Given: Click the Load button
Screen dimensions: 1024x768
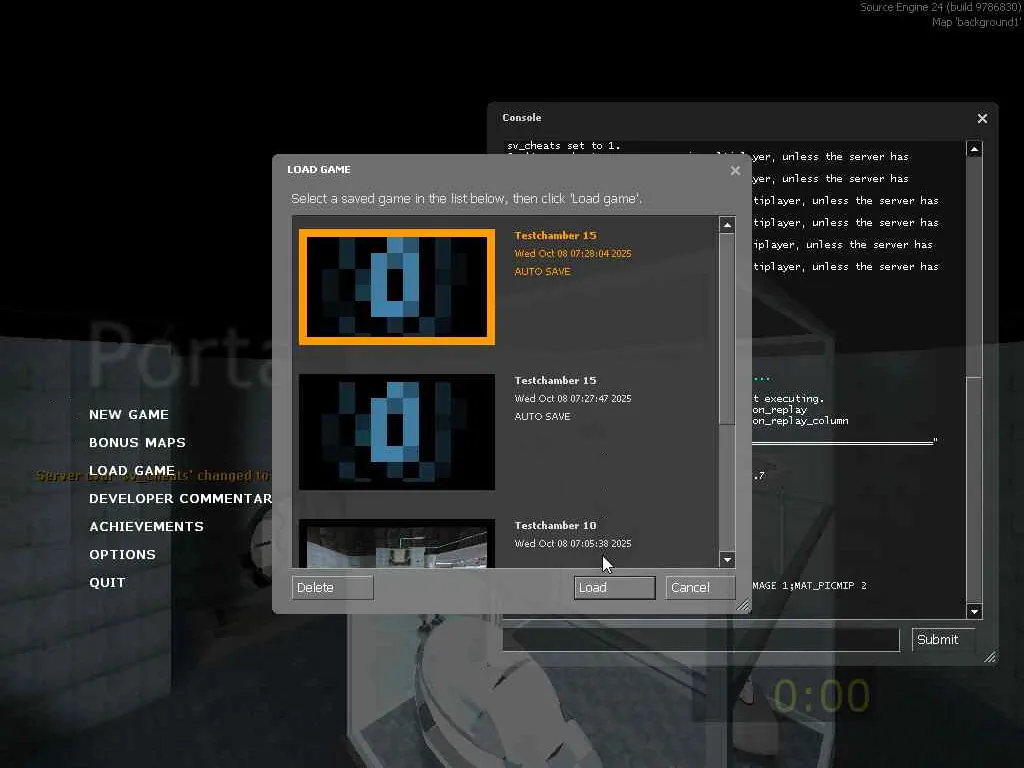Looking at the screenshot, I should coord(615,587).
